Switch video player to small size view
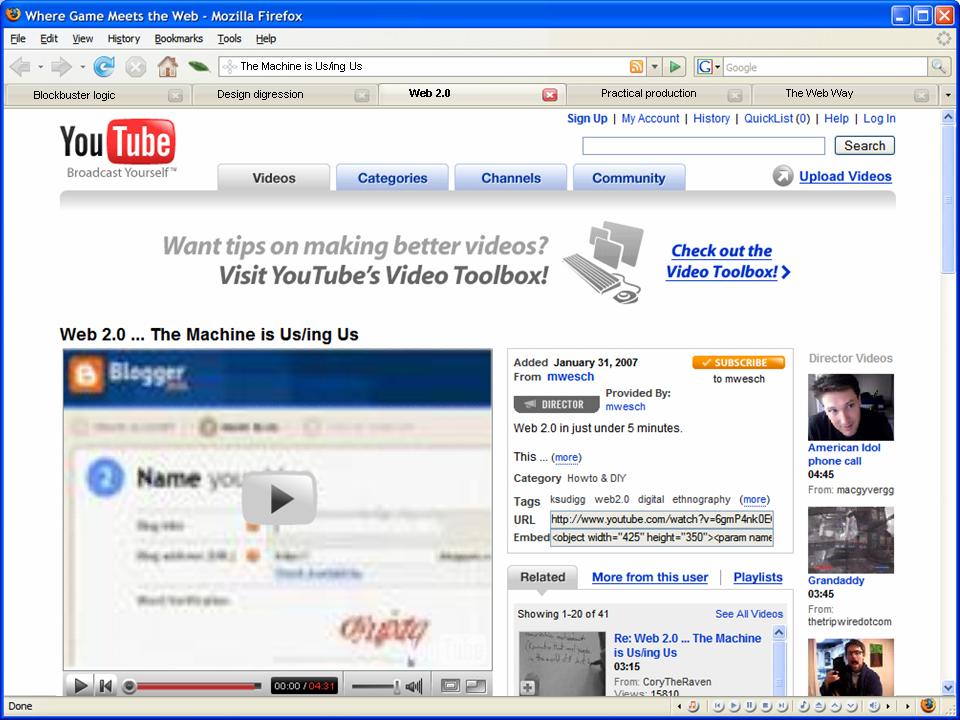Image resolution: width=960 pixels, height=720 pixels. click(450, 686)
